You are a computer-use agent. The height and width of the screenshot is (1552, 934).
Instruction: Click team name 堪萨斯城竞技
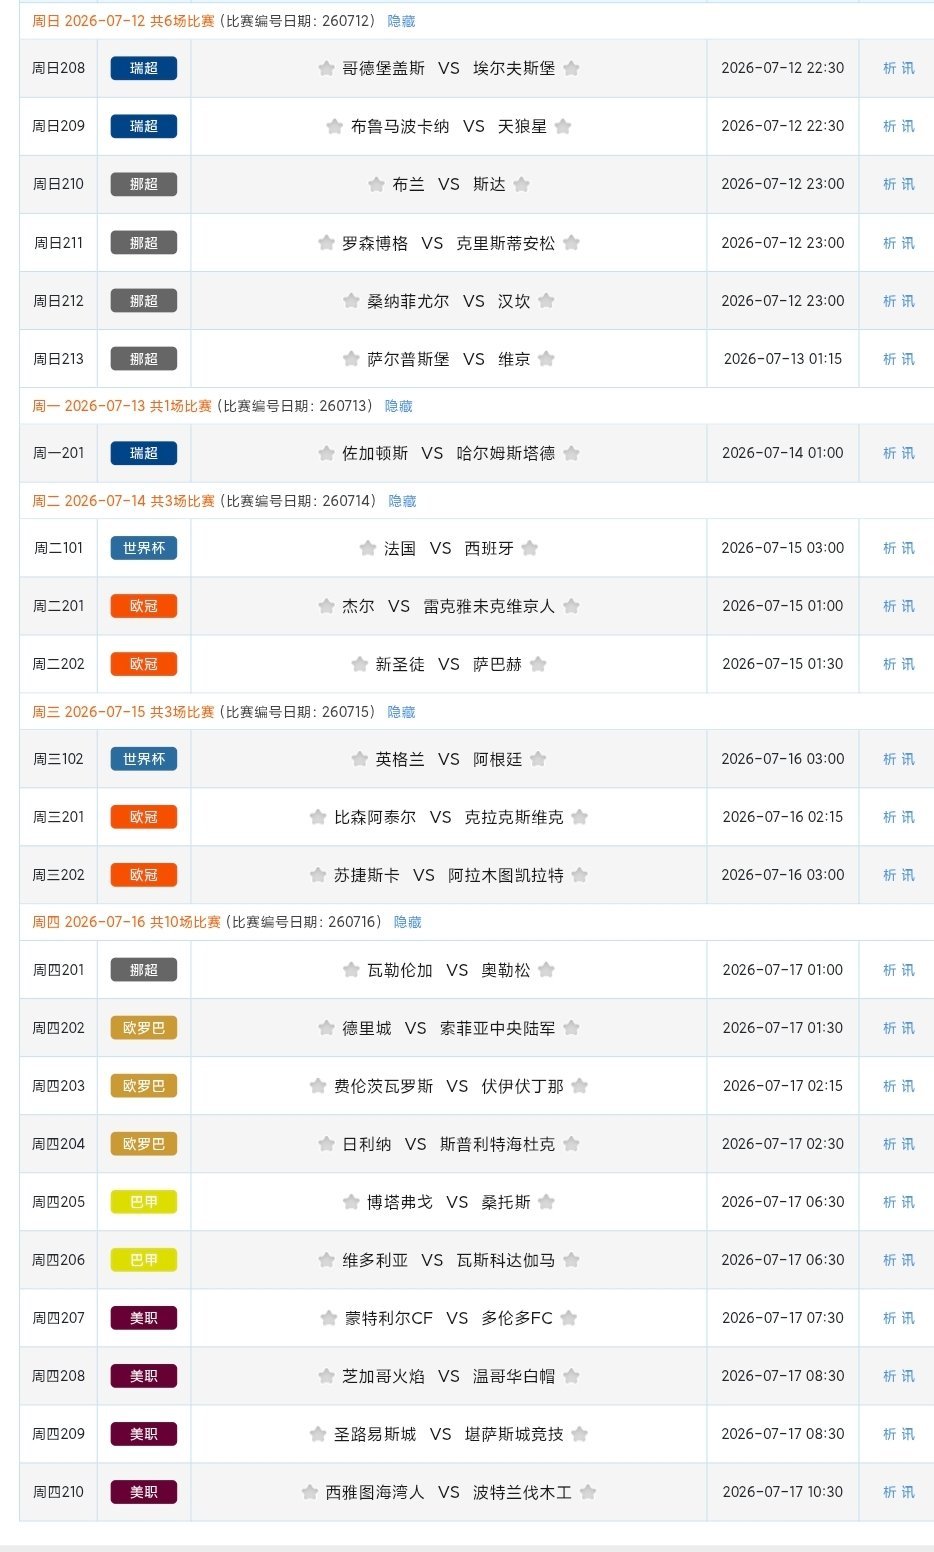514,1434
